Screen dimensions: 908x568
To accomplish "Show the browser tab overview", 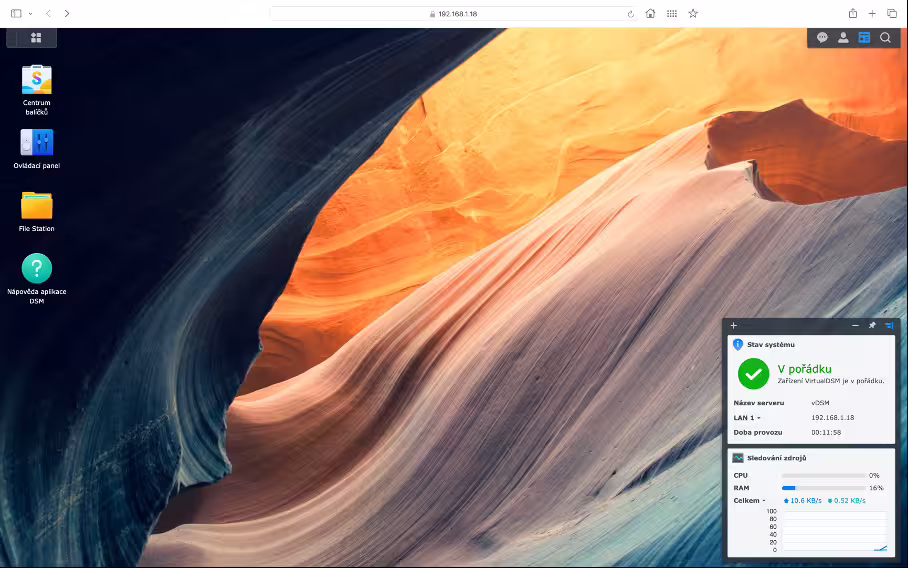I will click(892, 13).
